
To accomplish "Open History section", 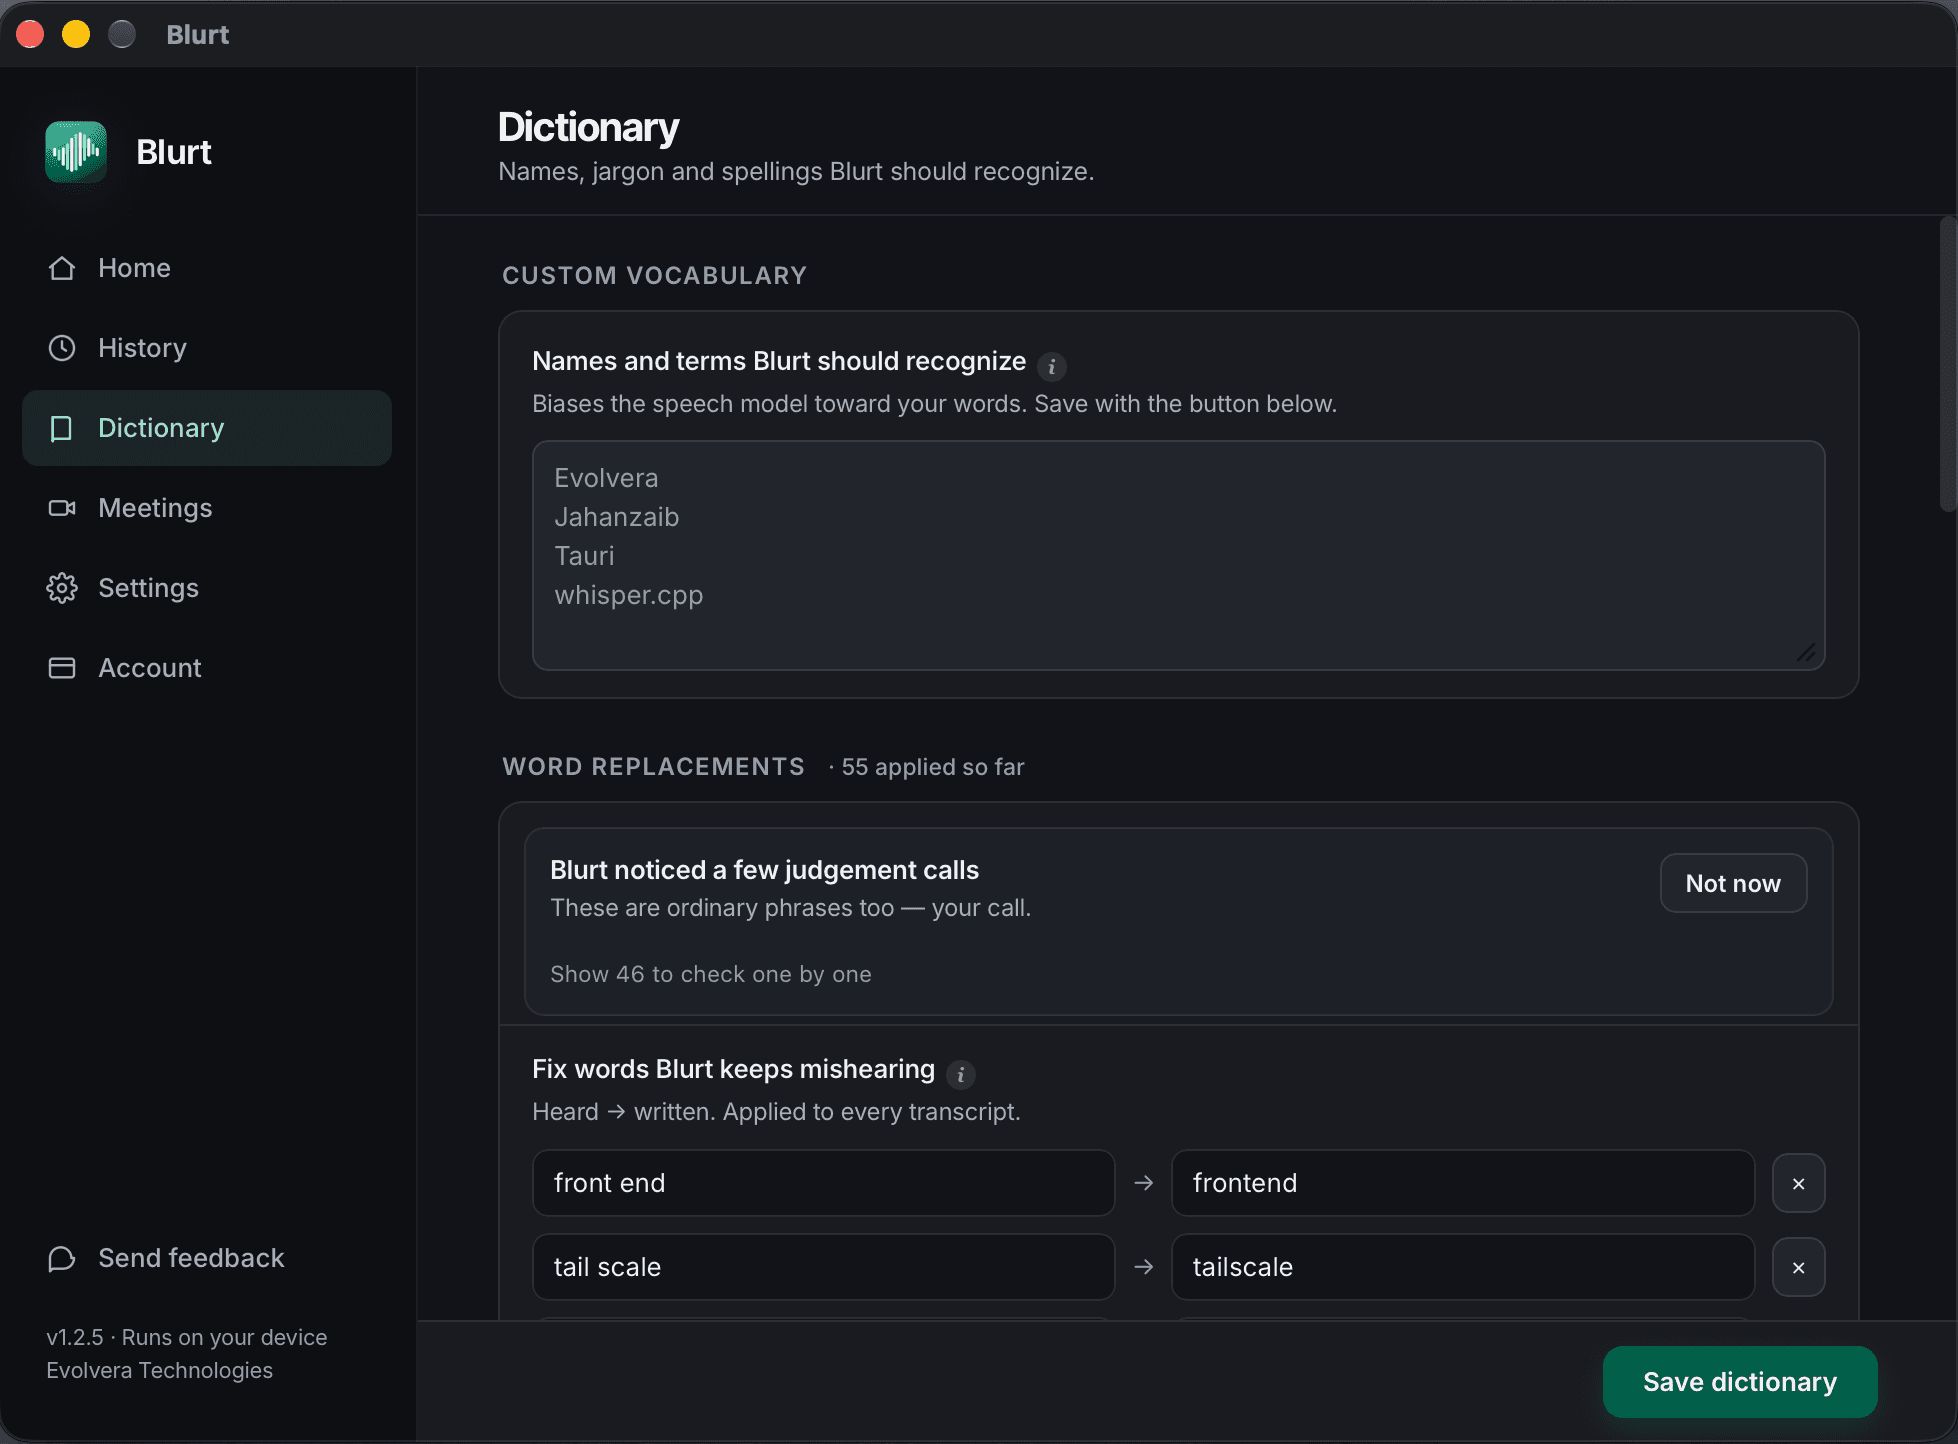I will (x=207, y=348).
